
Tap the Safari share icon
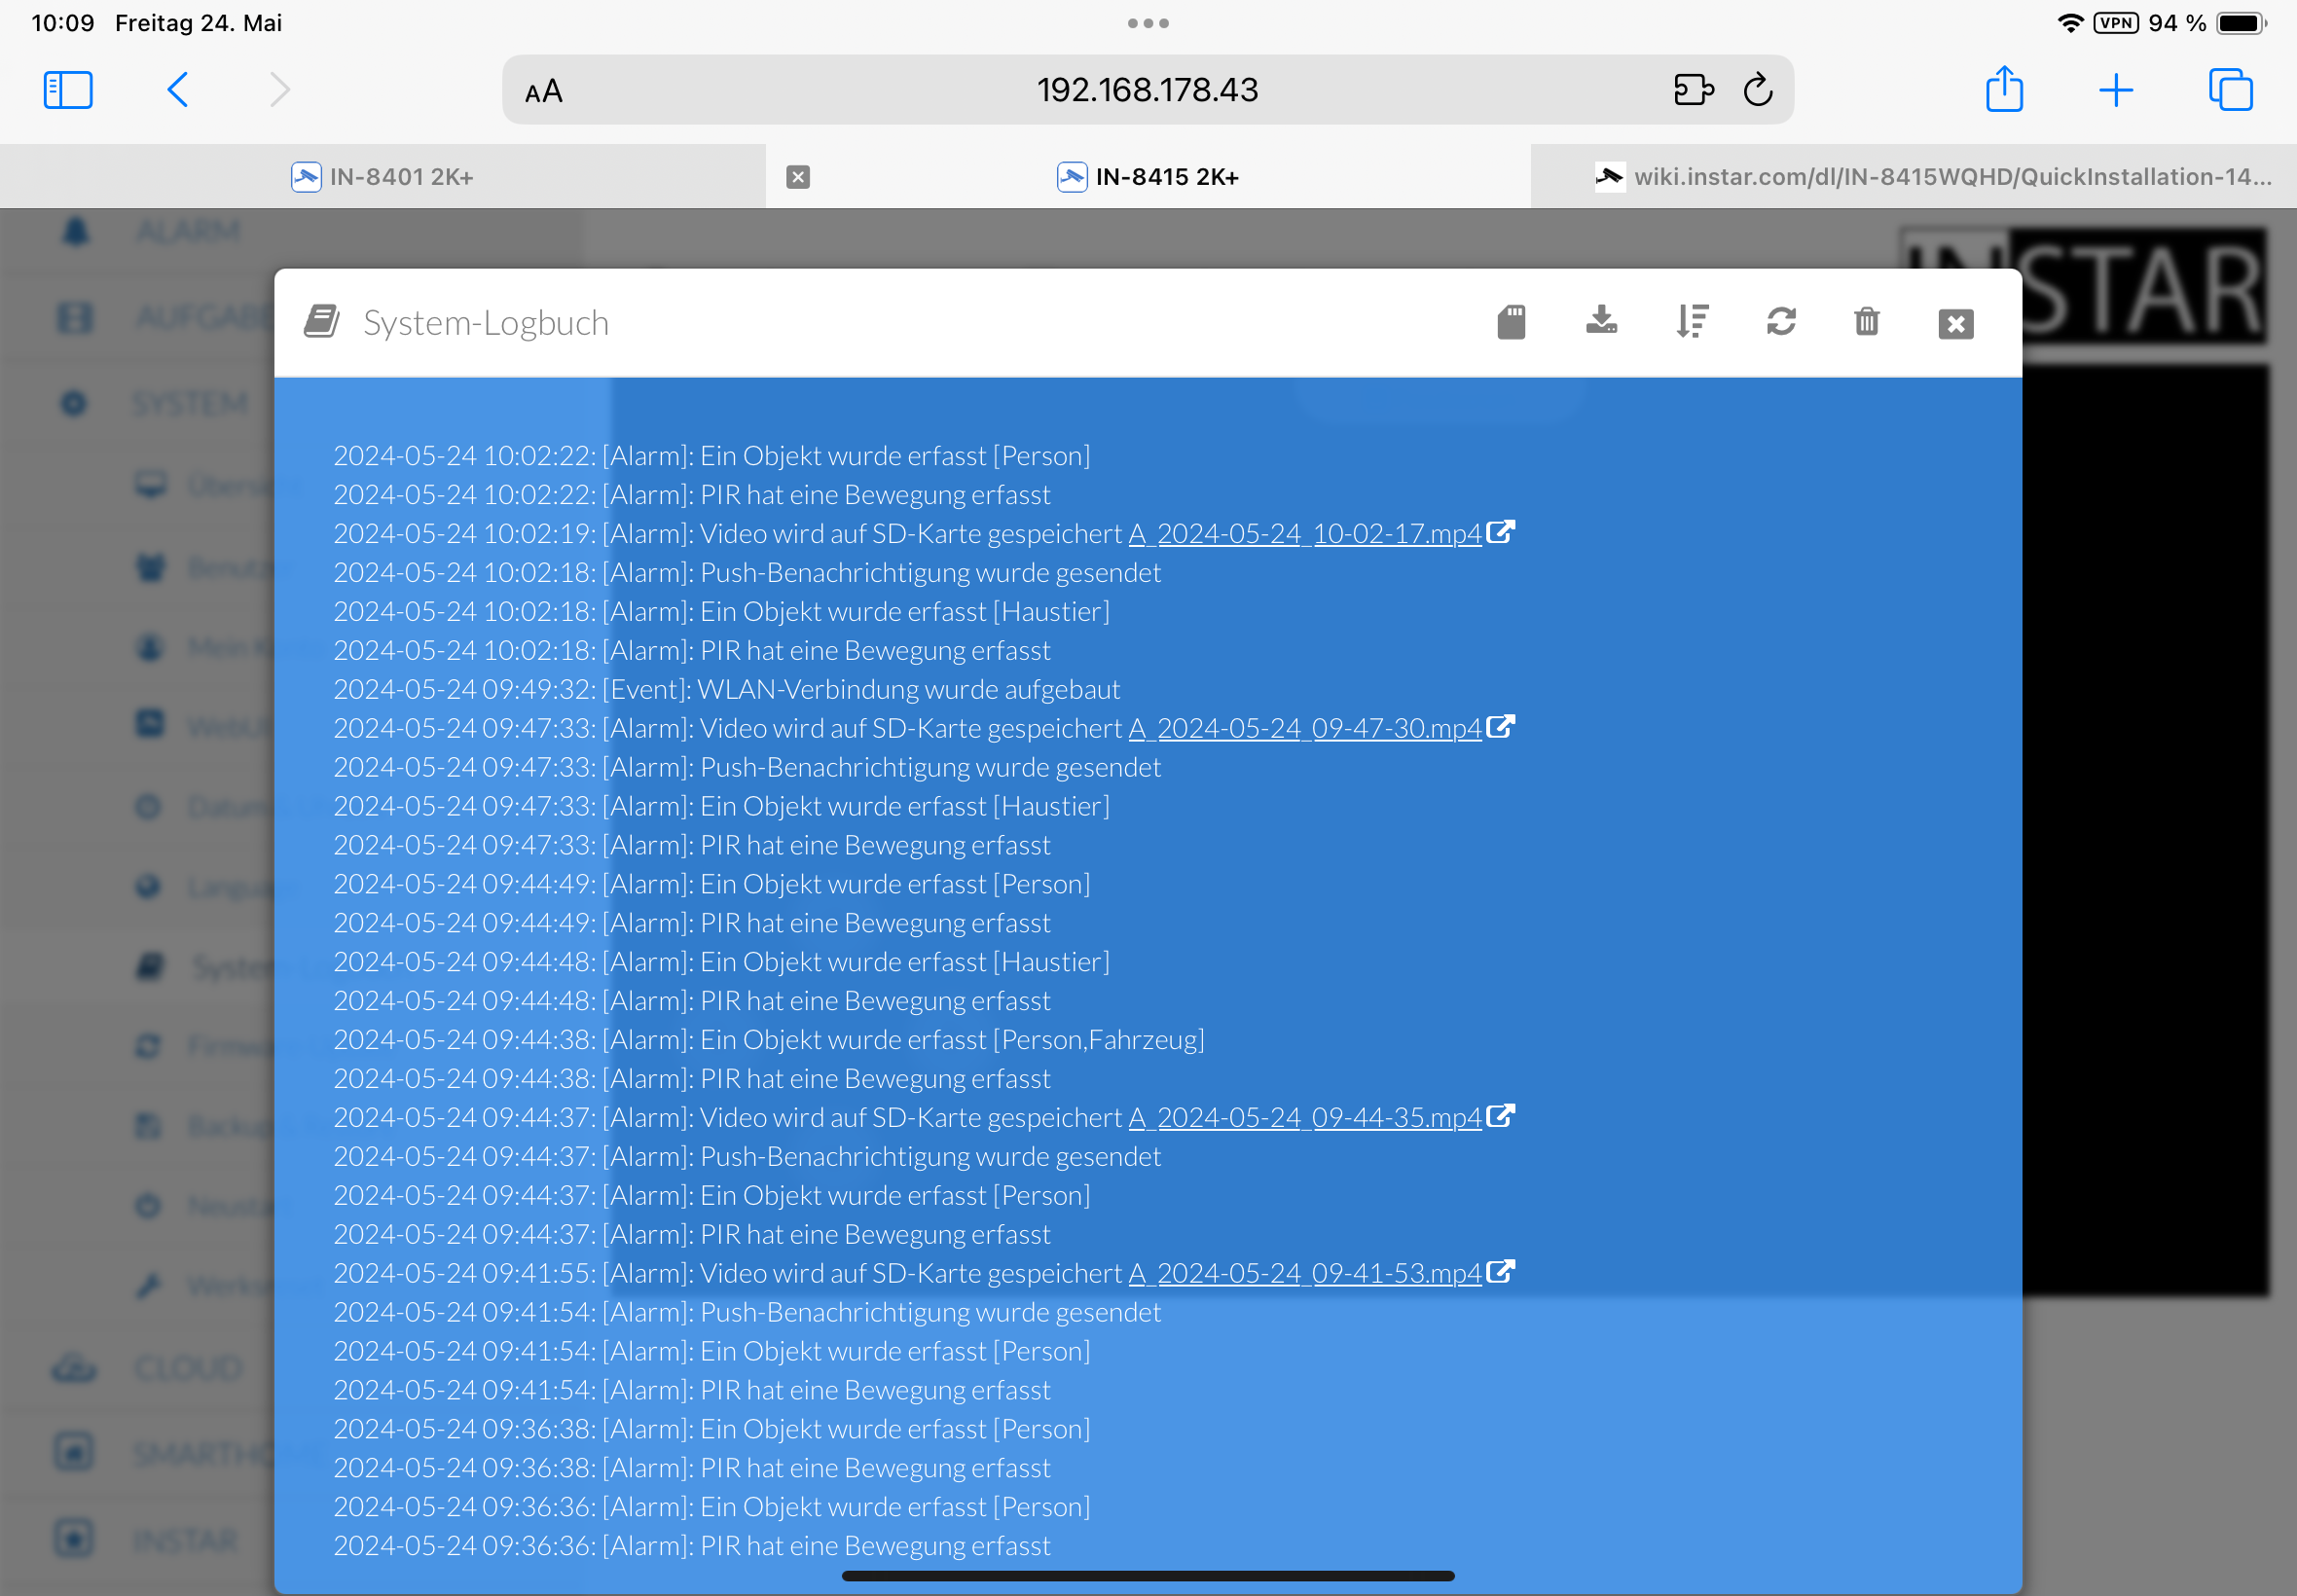(2004, 90)
